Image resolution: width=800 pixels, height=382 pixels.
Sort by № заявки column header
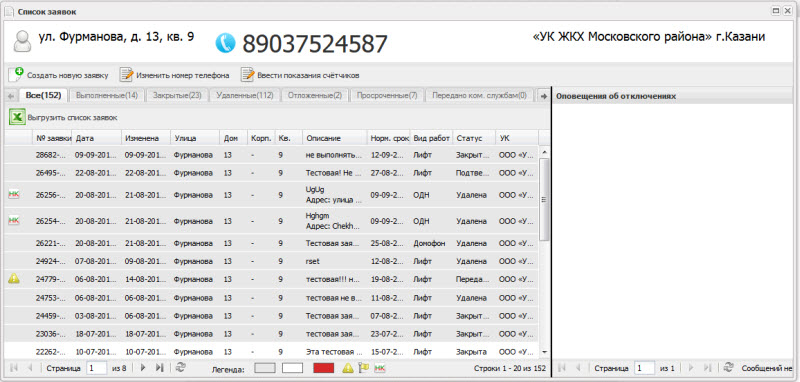pyautogui.click(x=53, y=138)
